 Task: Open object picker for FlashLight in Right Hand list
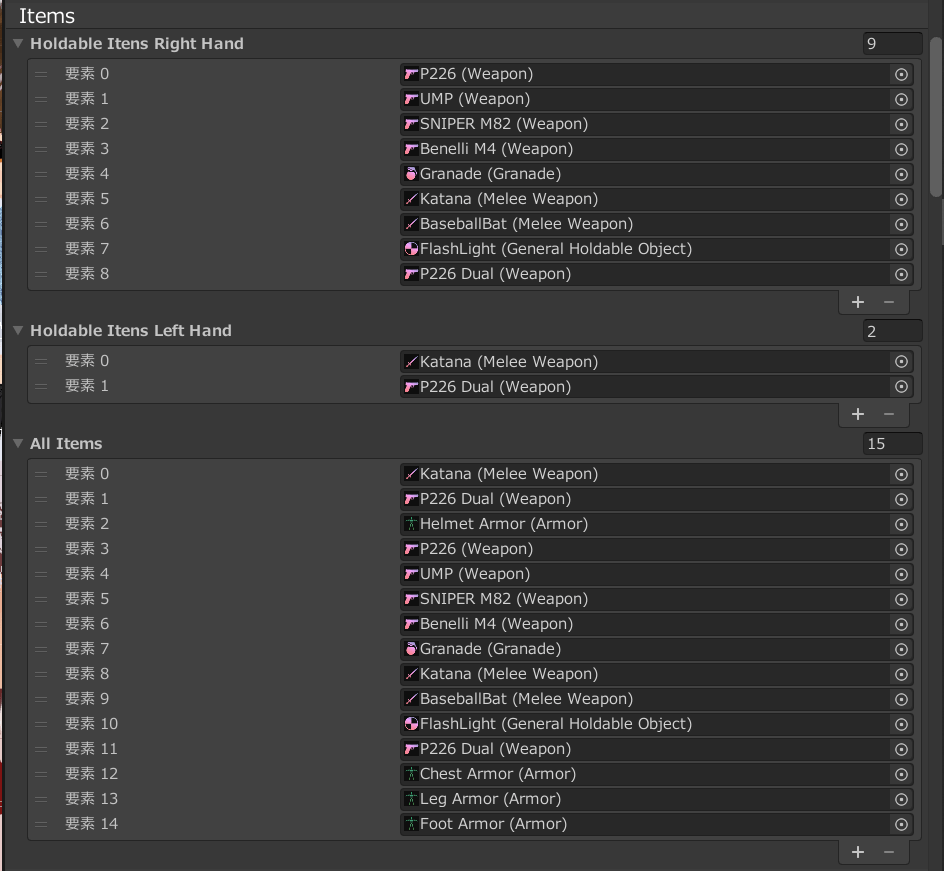coord(901,249)
